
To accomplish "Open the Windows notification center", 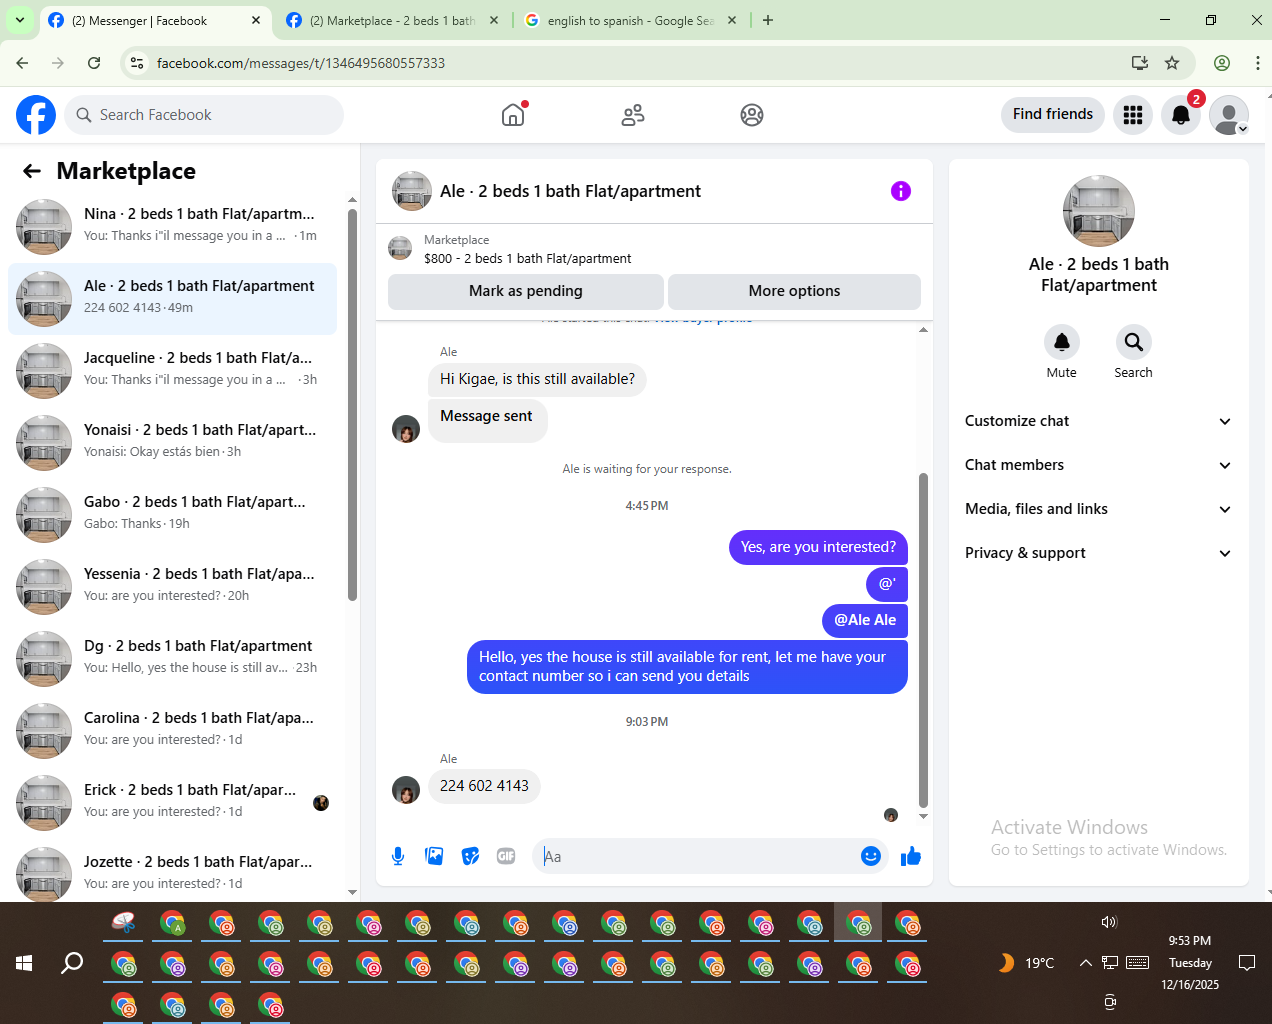I will [1247, 963].
